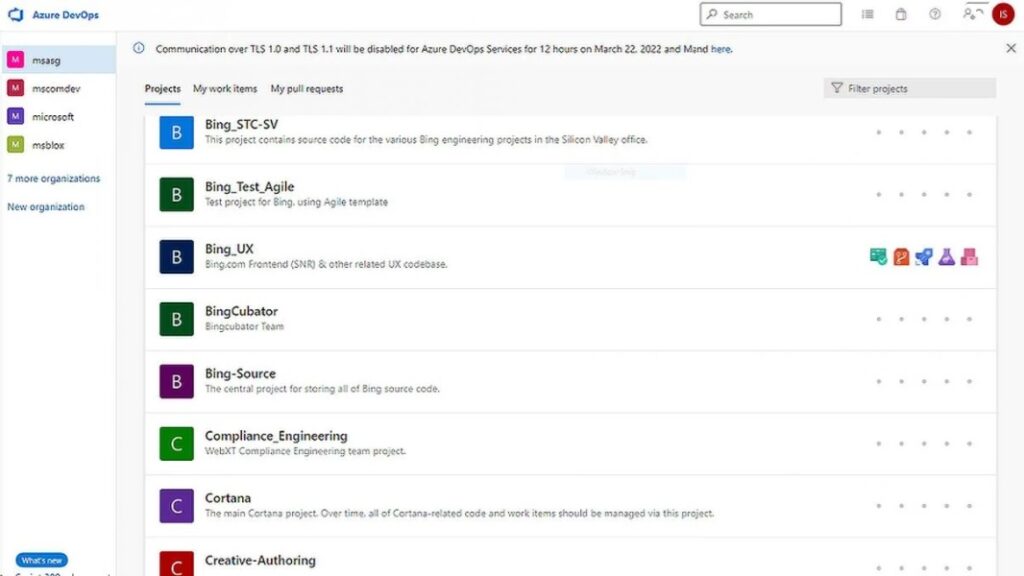
Task: Click inside the Search input field
Action: point(770,14)
